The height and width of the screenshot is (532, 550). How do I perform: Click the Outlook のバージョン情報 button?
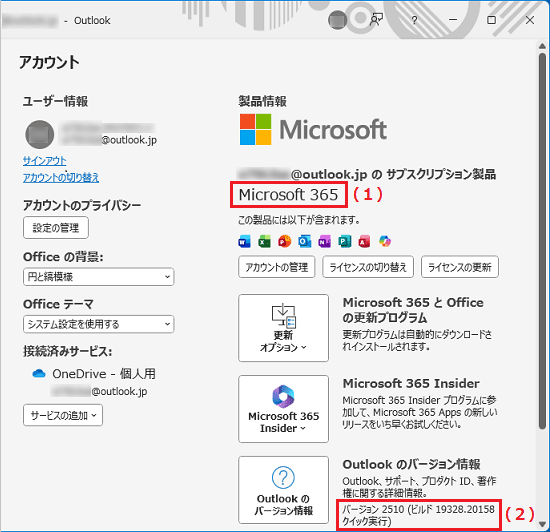click(283, 490)
